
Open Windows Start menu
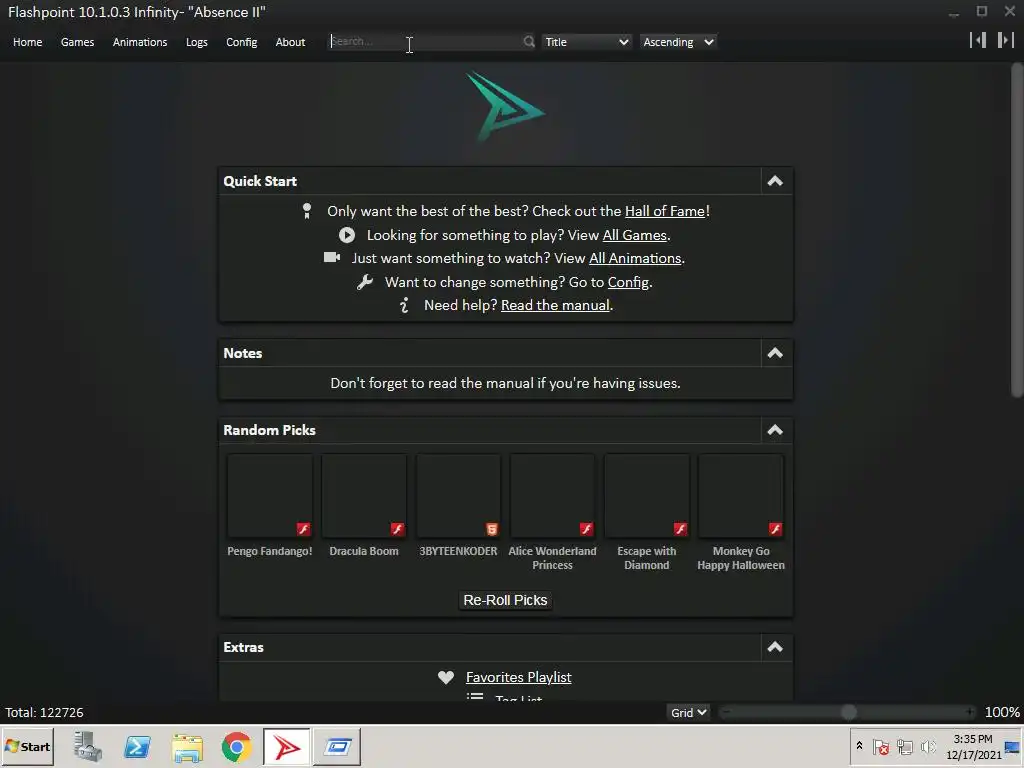tap(27, 746)
